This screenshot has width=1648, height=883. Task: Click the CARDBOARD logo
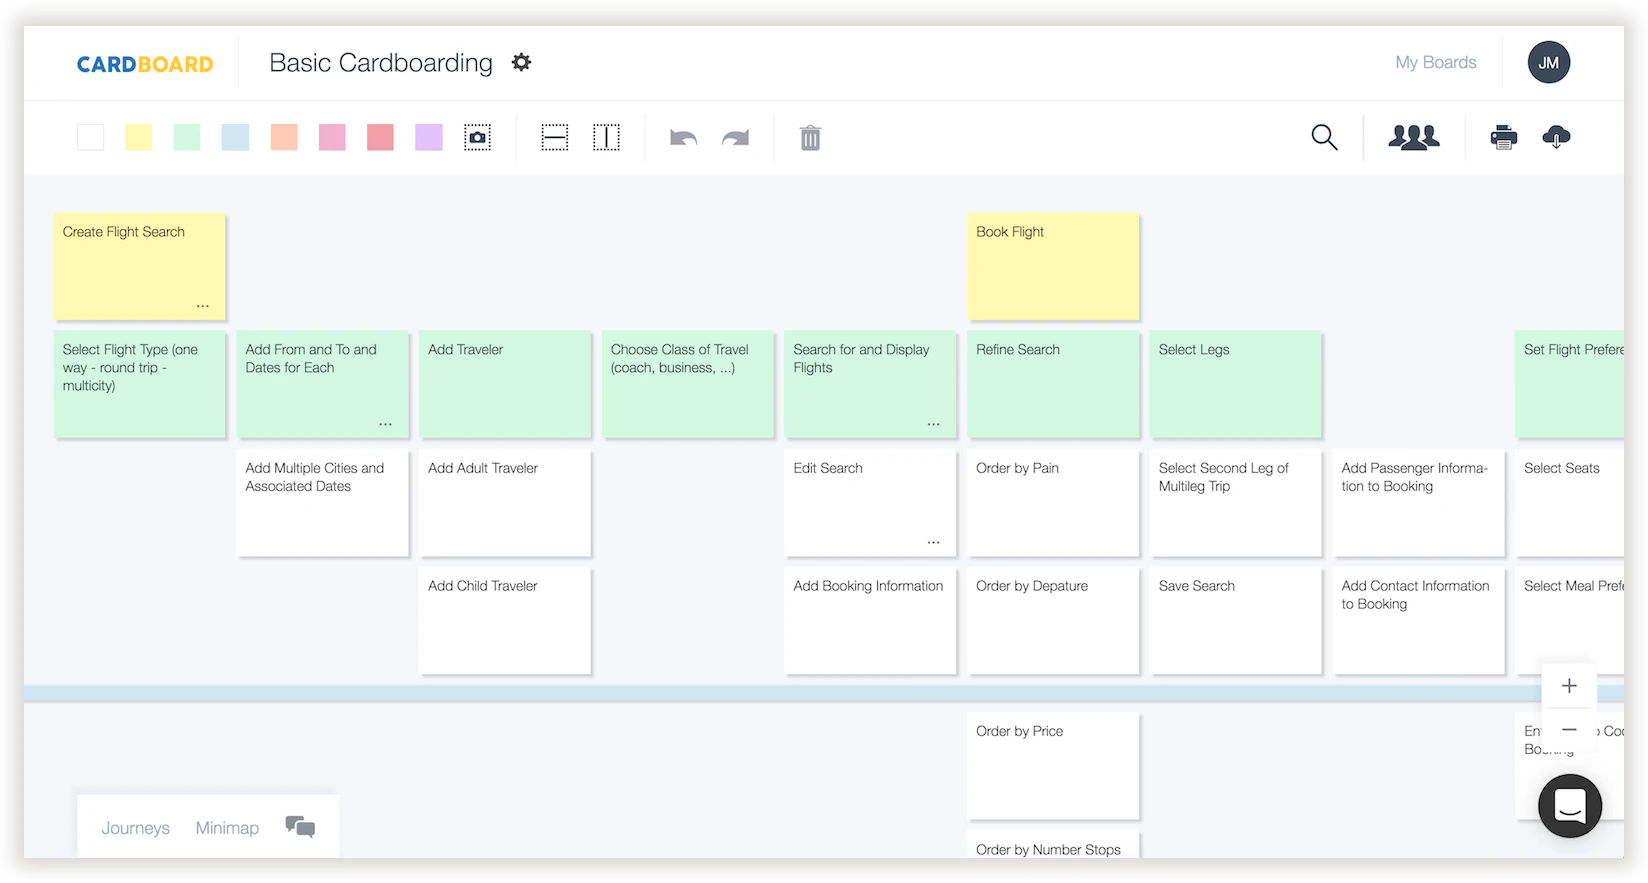(145, 64)
